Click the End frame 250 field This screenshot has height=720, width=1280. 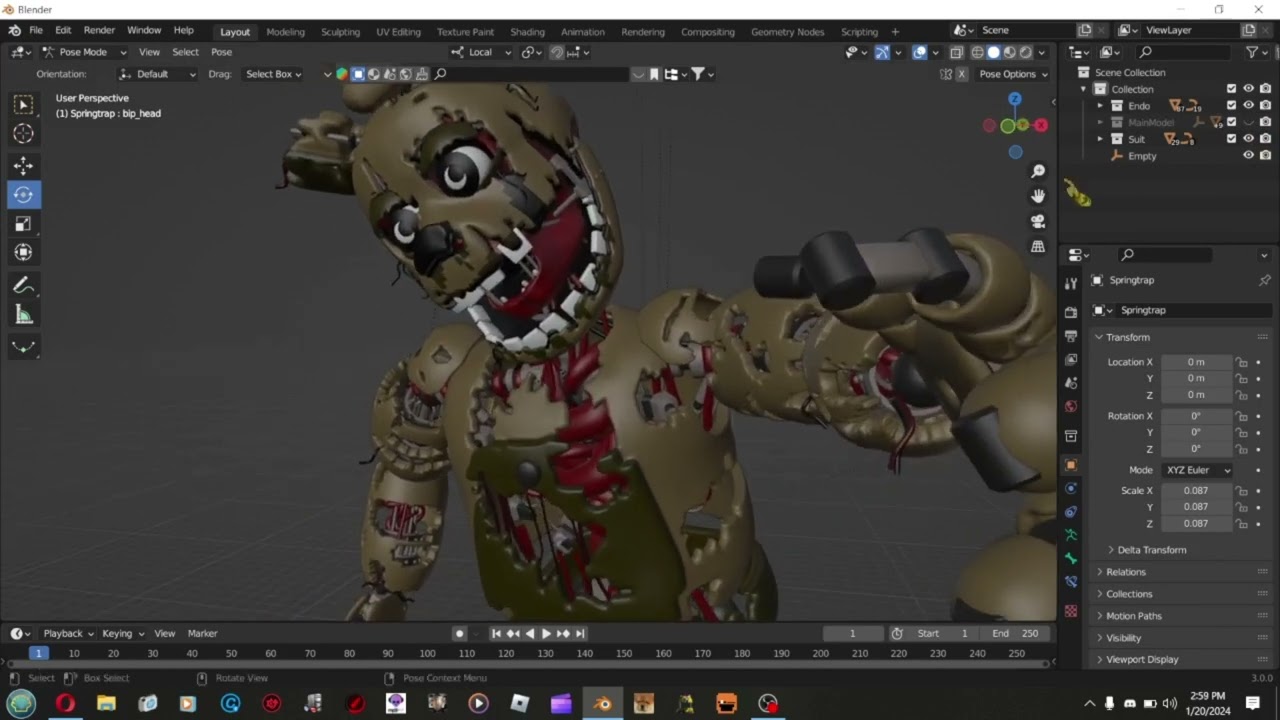[1018, 633]
